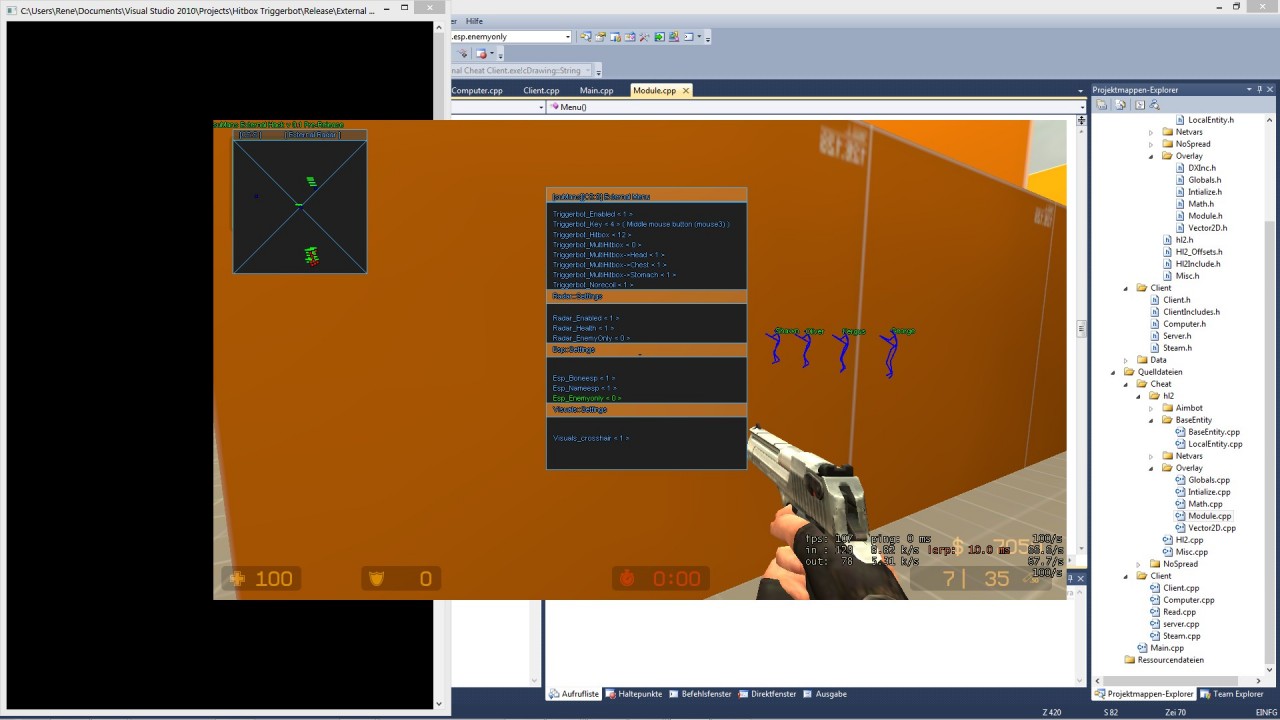Open the Extension Manager toolbar icon
Viewport: 1280px width, 720px height.
pyautogui.click(x=674, y=37)
